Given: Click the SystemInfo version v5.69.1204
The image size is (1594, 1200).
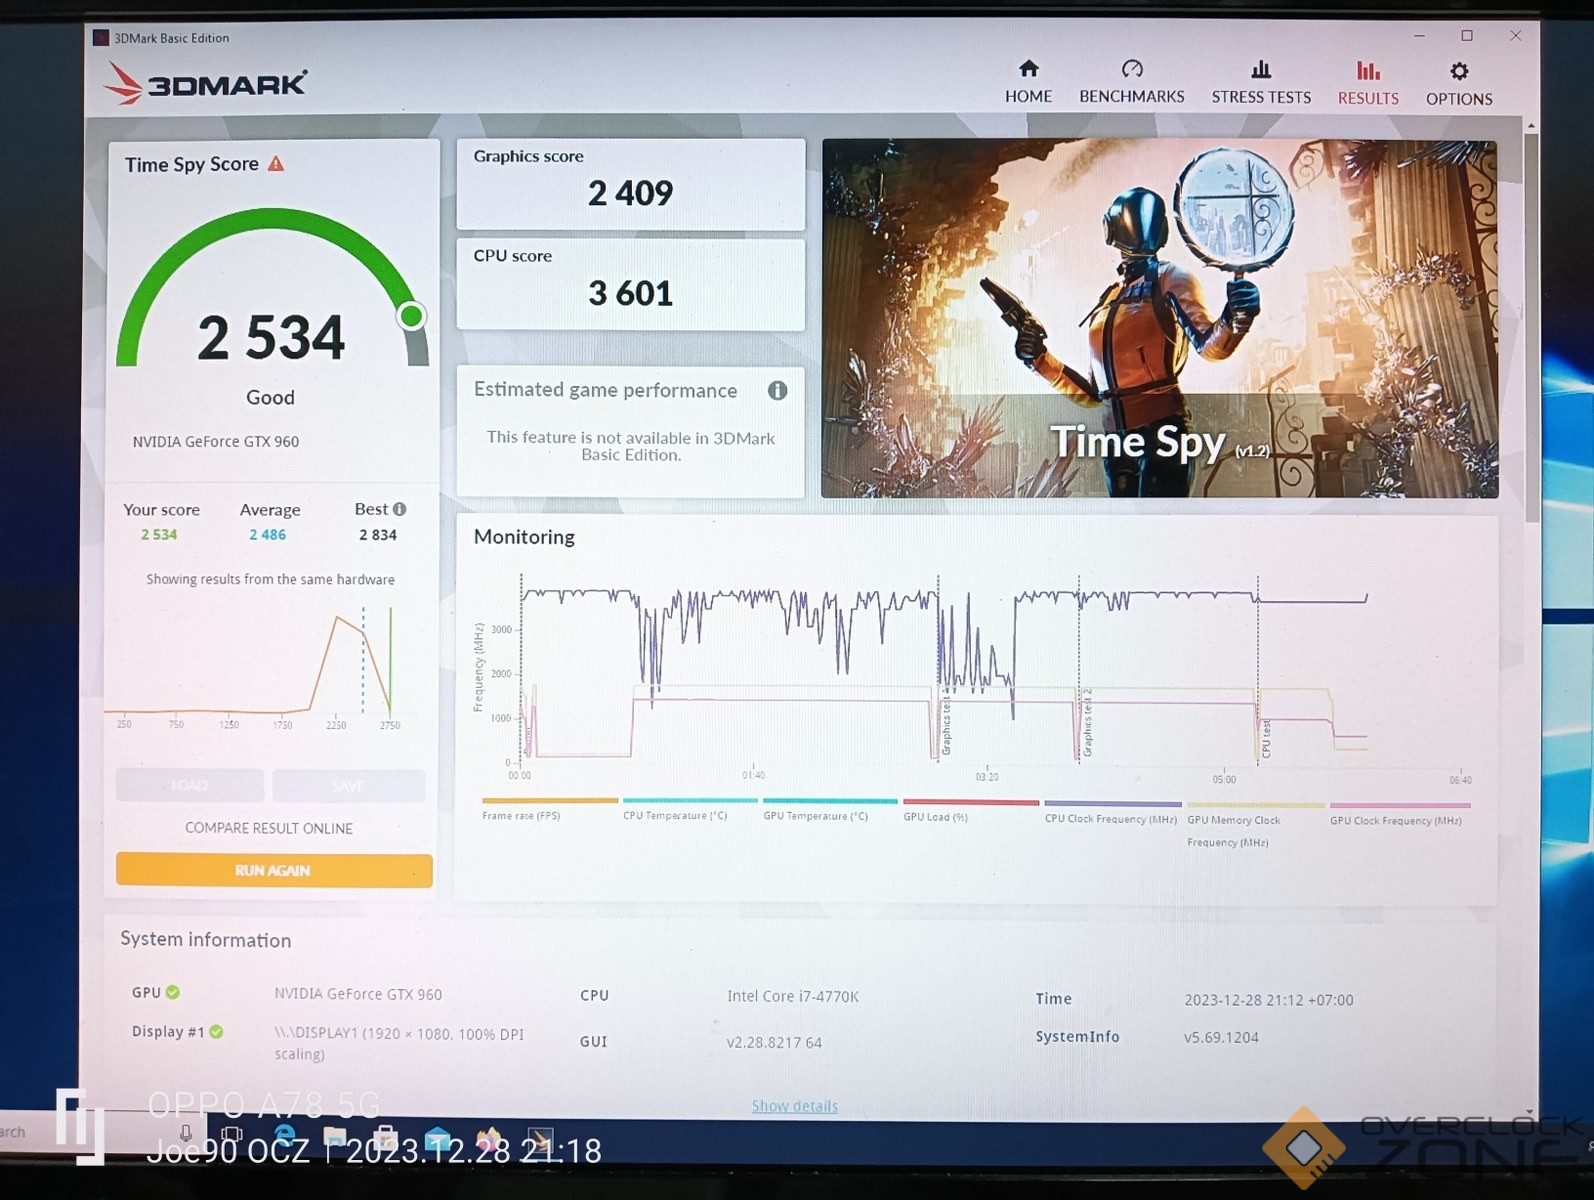Looking at the screenshot, I should pos(1221,1037).
